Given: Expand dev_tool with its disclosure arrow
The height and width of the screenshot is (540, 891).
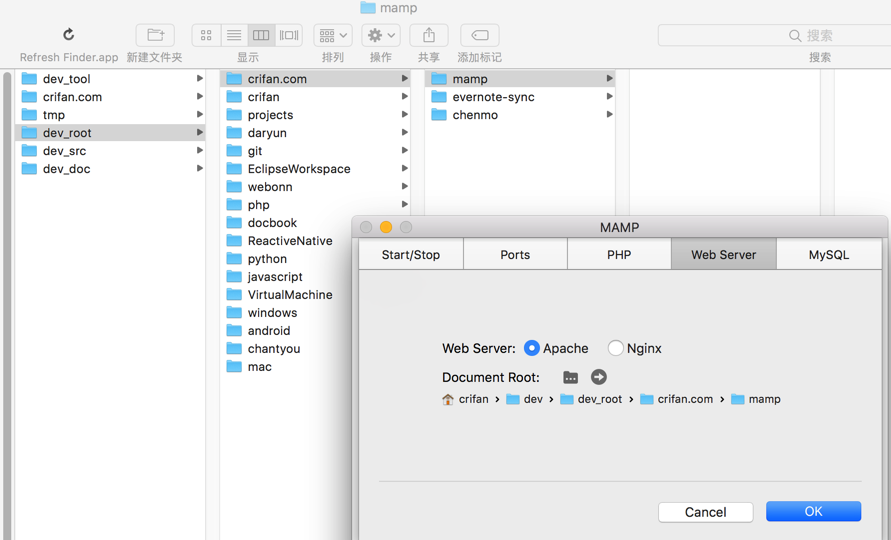Looking at the screenshot, I should click(199, 78).
